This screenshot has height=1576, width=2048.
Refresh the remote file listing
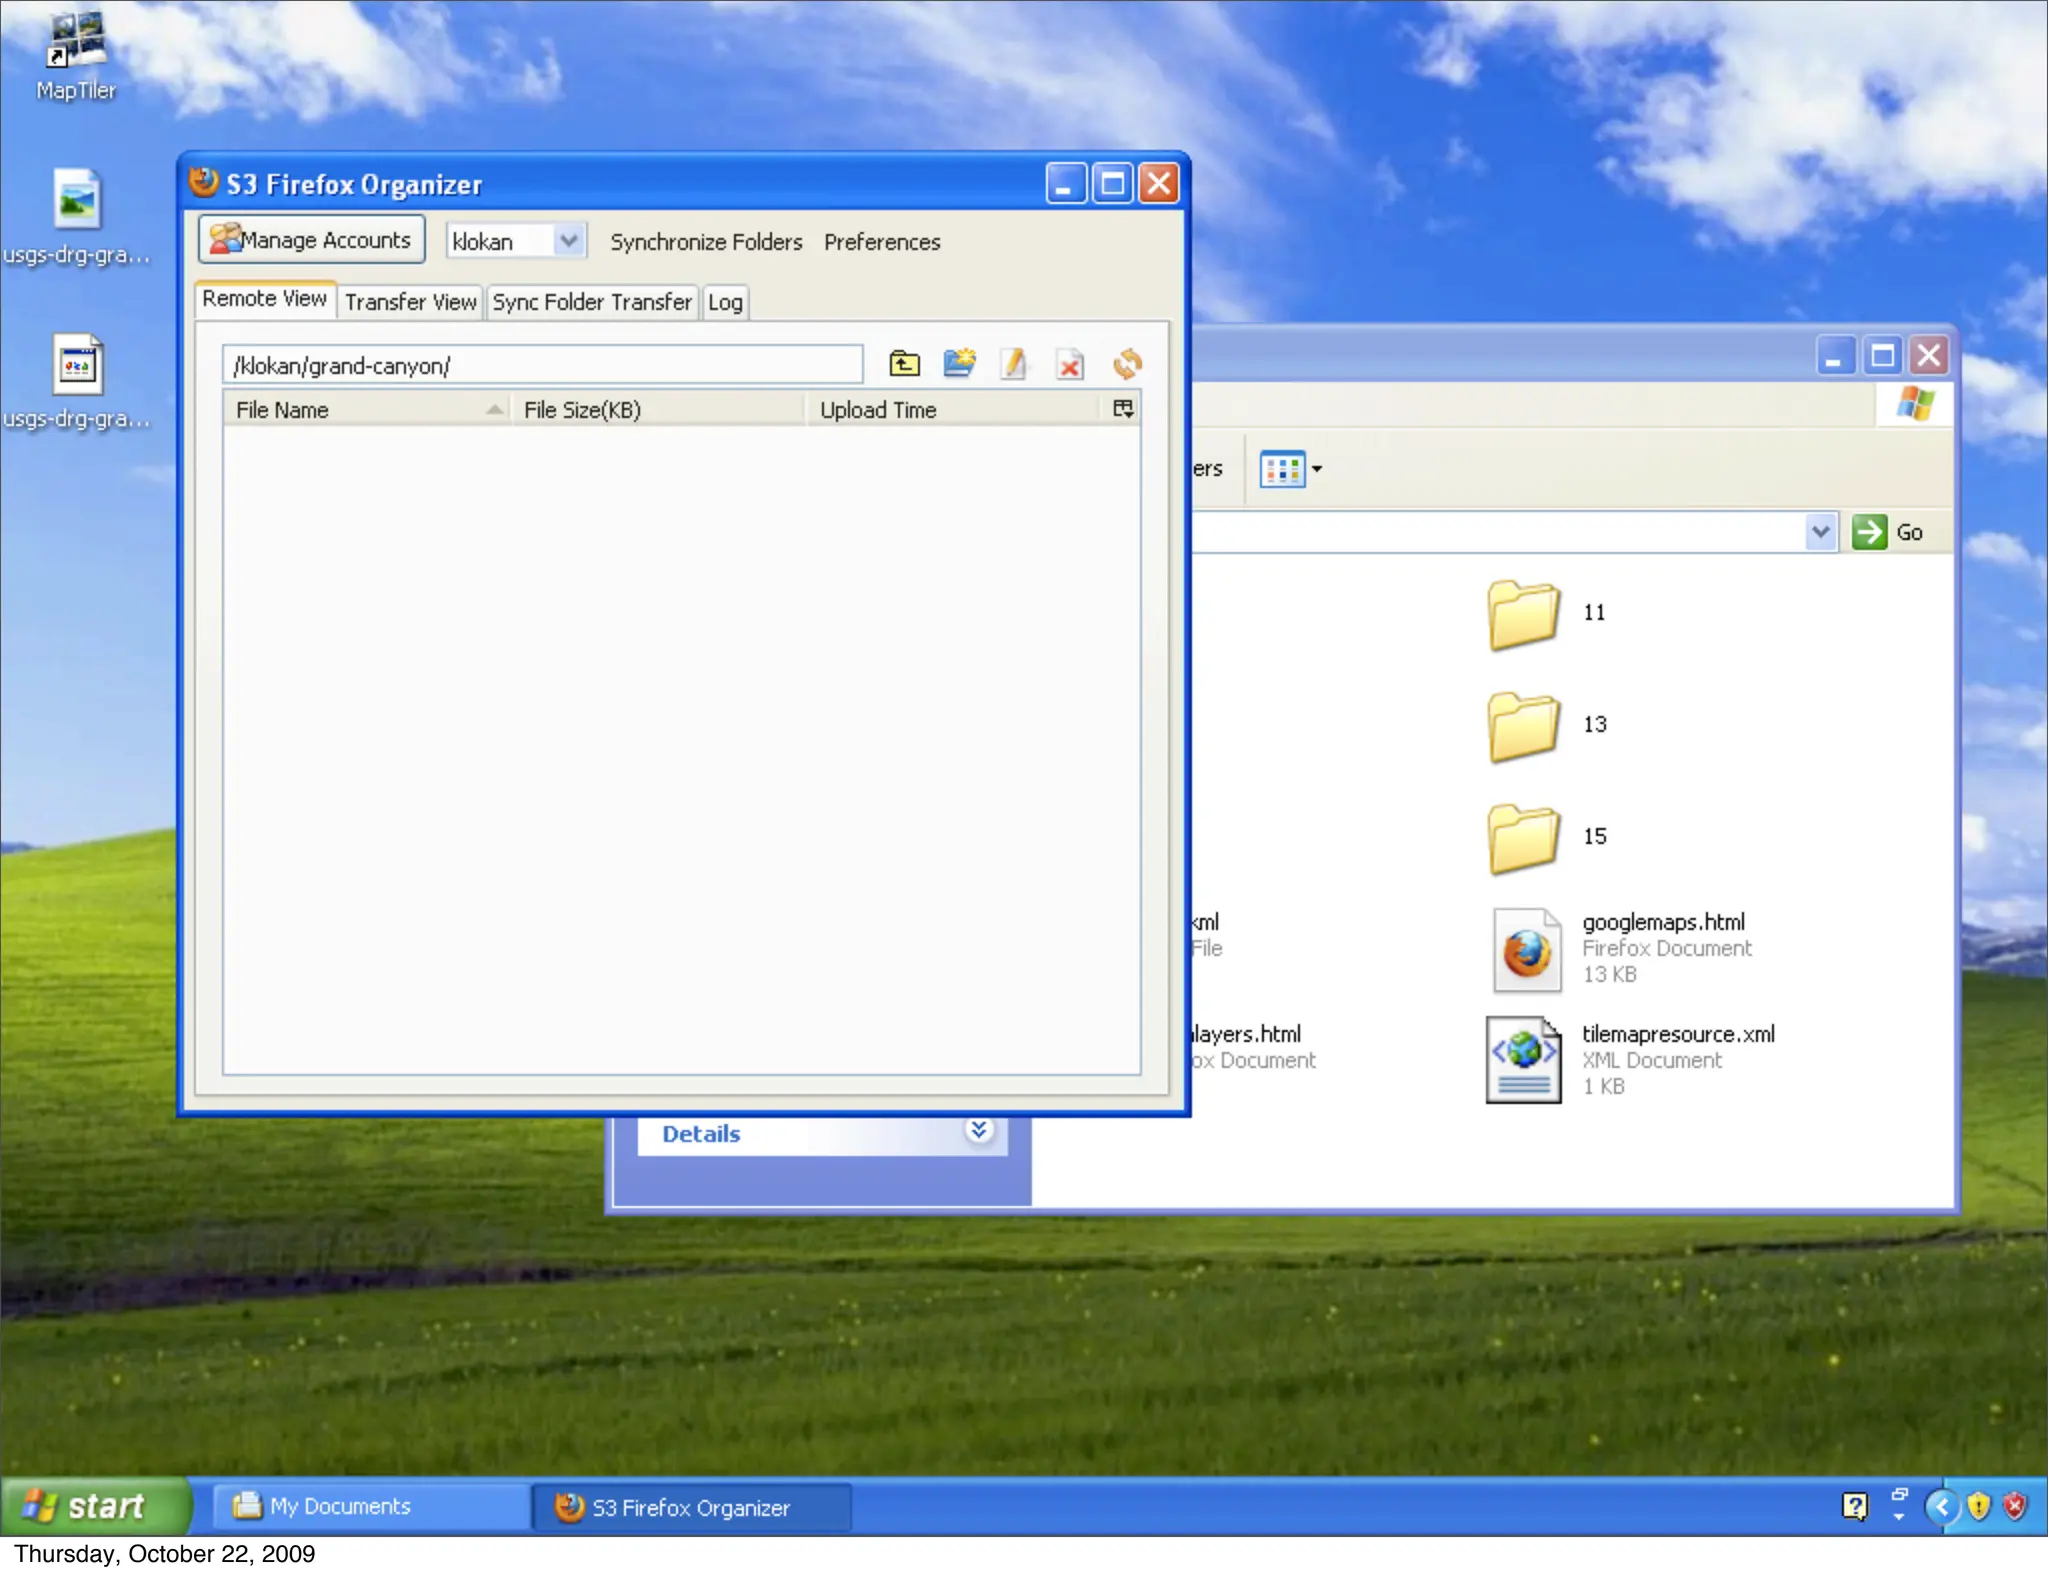click(1127, 364)
